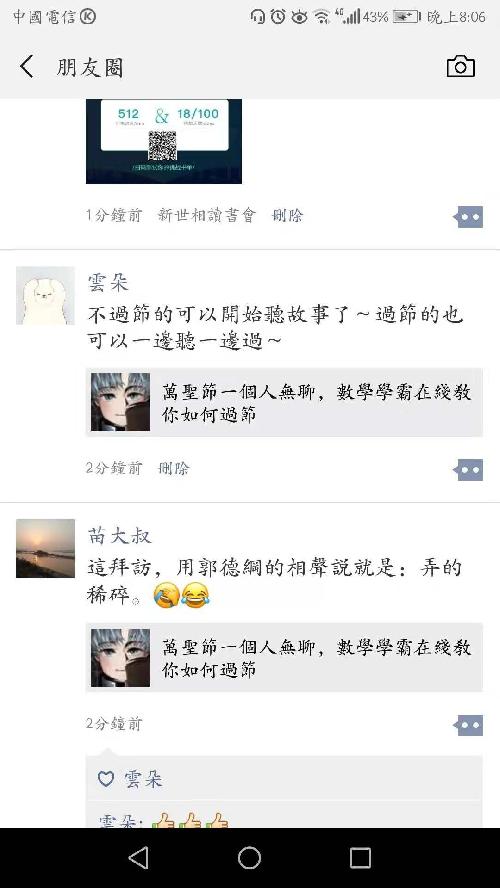The image size is (500, 888).
Task: Tap 刪除 on the 新世相讀書會 post
Action: (288, 215)
